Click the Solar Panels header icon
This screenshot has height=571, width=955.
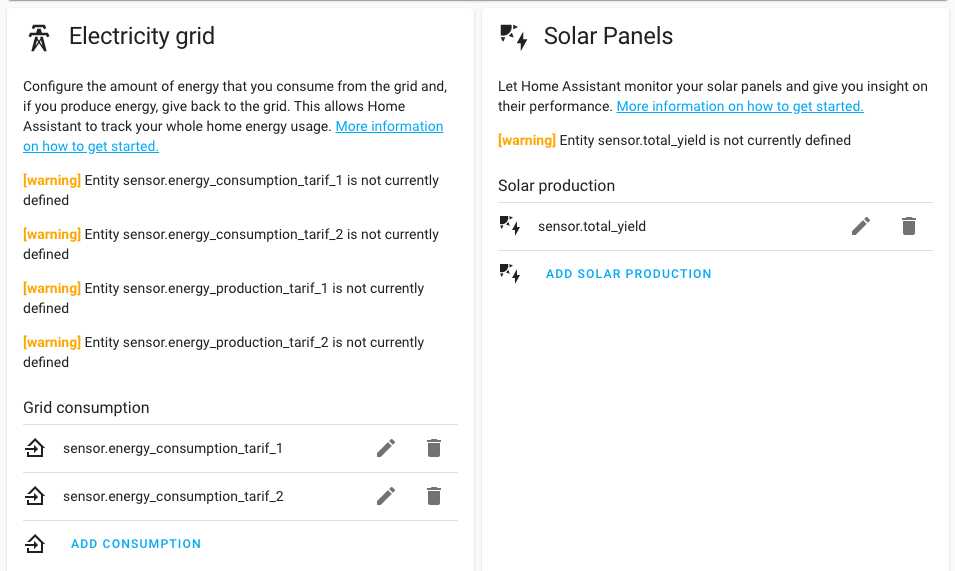[514, 38]
